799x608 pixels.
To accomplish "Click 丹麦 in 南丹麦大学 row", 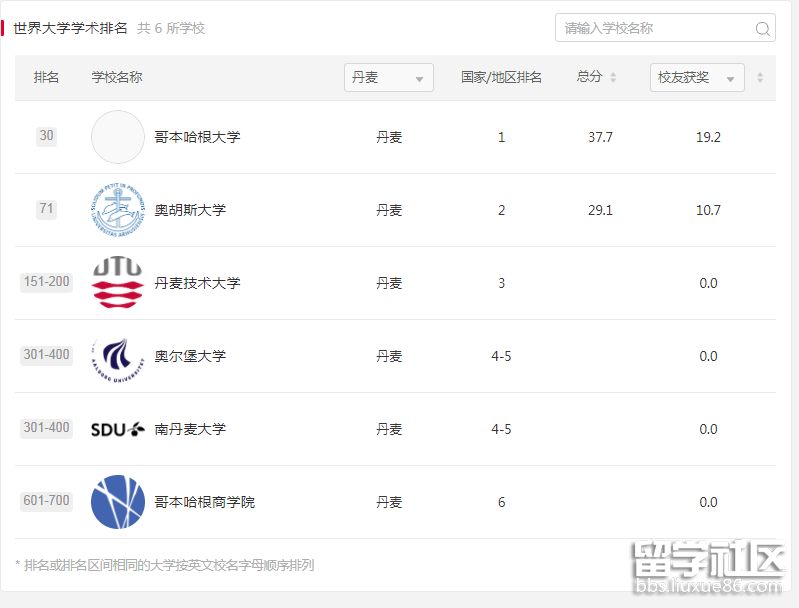I will [x=389, y=429].
